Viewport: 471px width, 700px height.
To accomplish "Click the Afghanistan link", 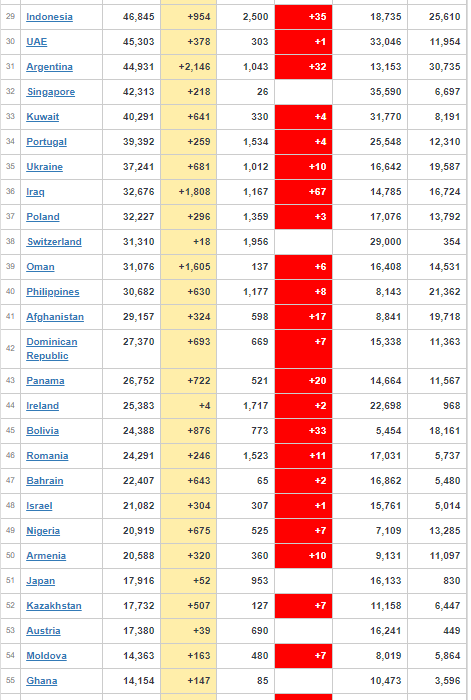I will [55, 317].
